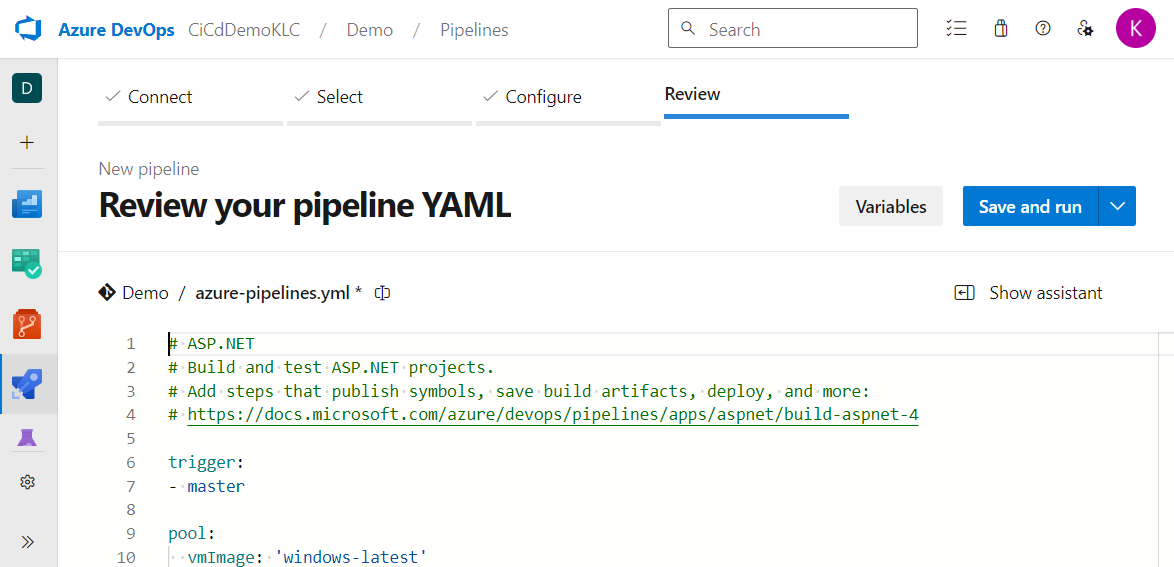Image resolution: width=1174 pixels, height=567 pixels.
Task: Open Boards from the left sidebar
Action: click(27, 263)
